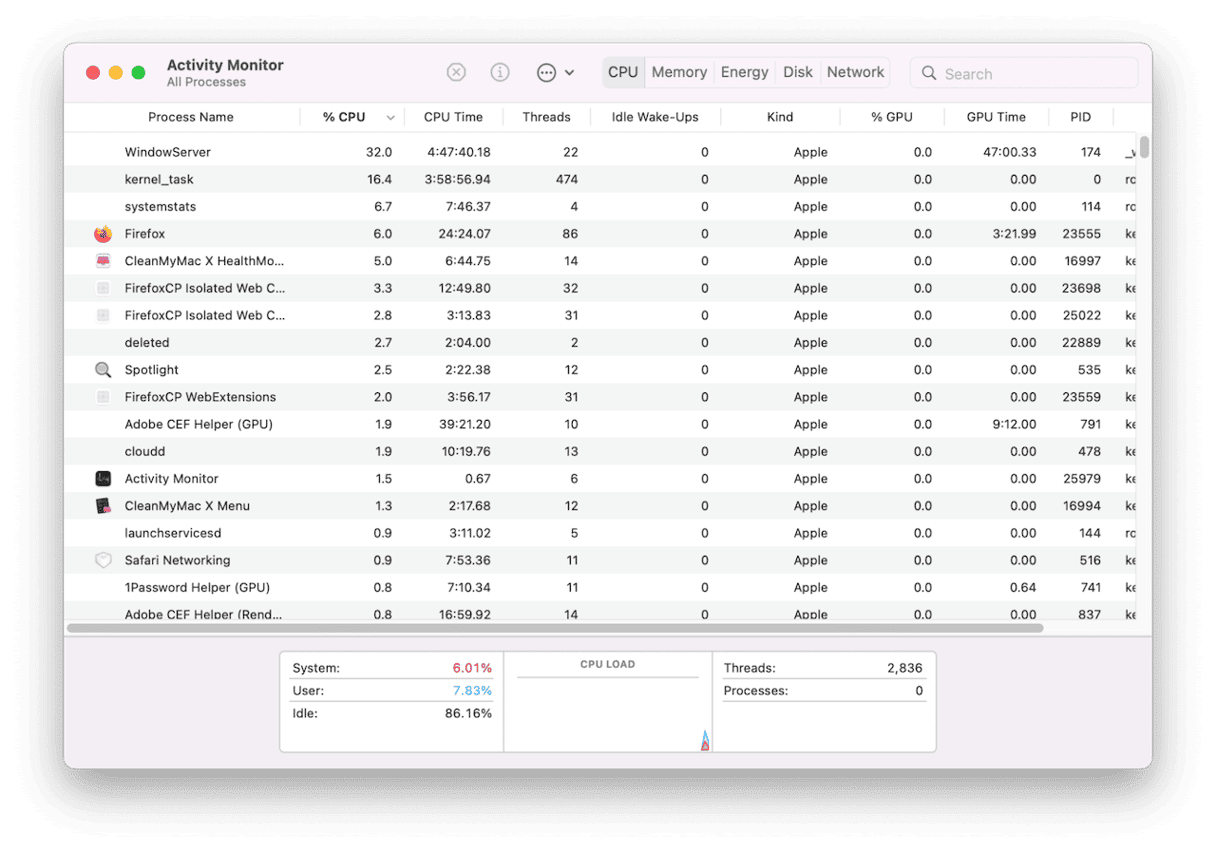
Task: Click kernel_task's thread count 474
Action: click(x=567, y=180)
